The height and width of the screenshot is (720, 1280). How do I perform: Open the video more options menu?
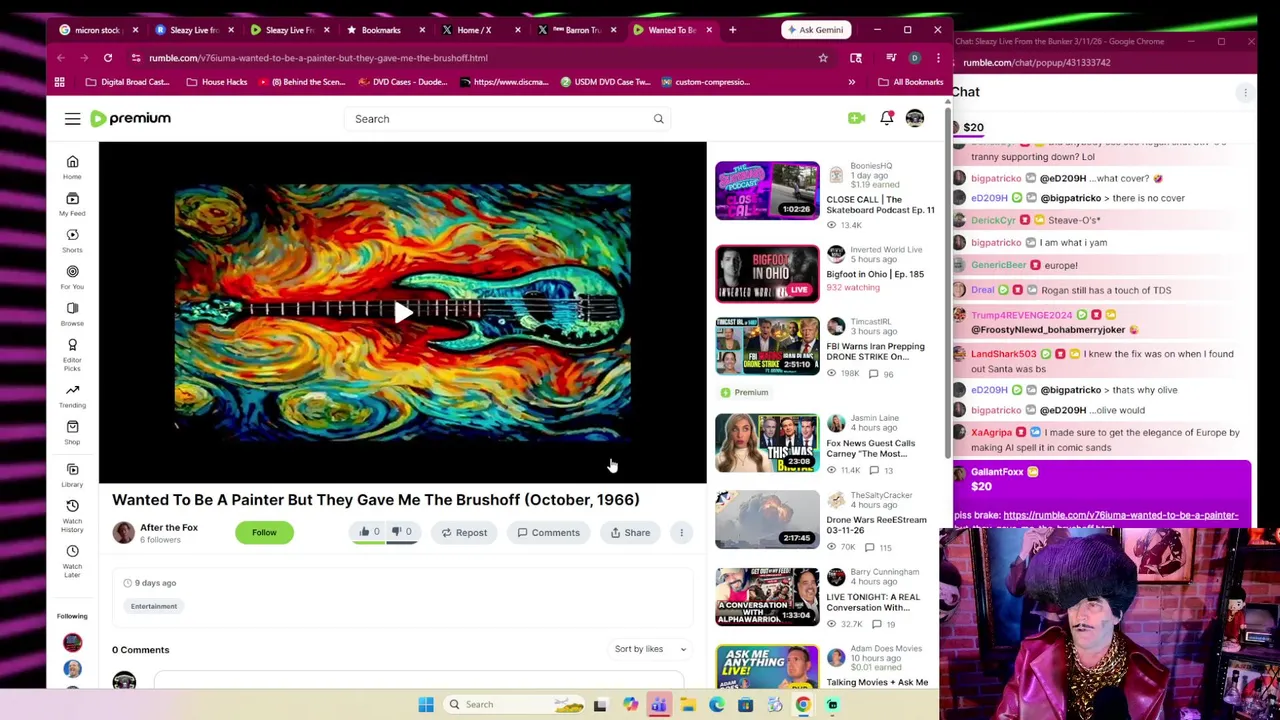[x=681, y=532]
